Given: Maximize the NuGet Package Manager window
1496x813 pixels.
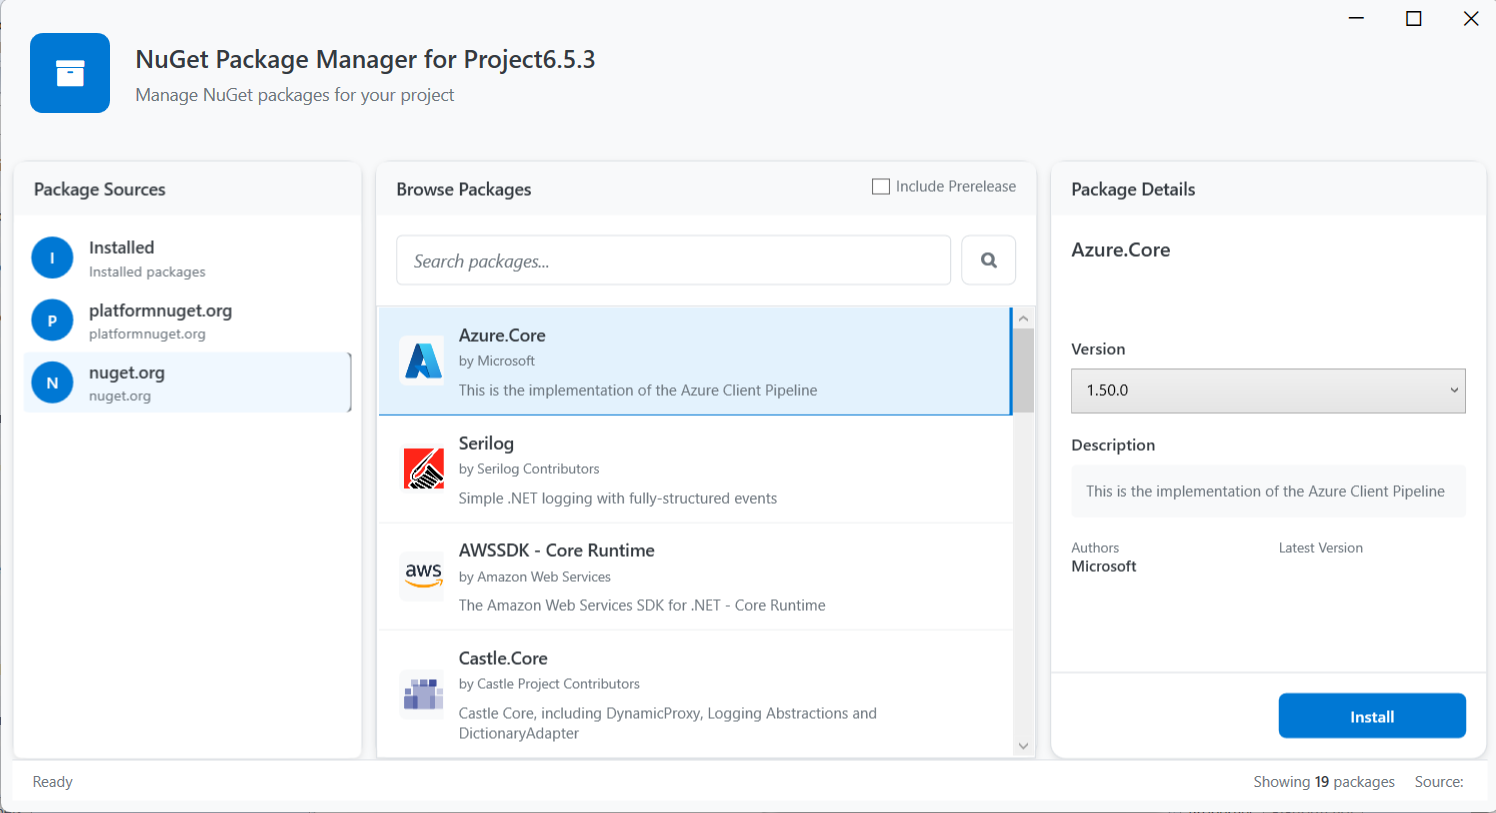Looking at the screenshot, I should pos(1414,18).
